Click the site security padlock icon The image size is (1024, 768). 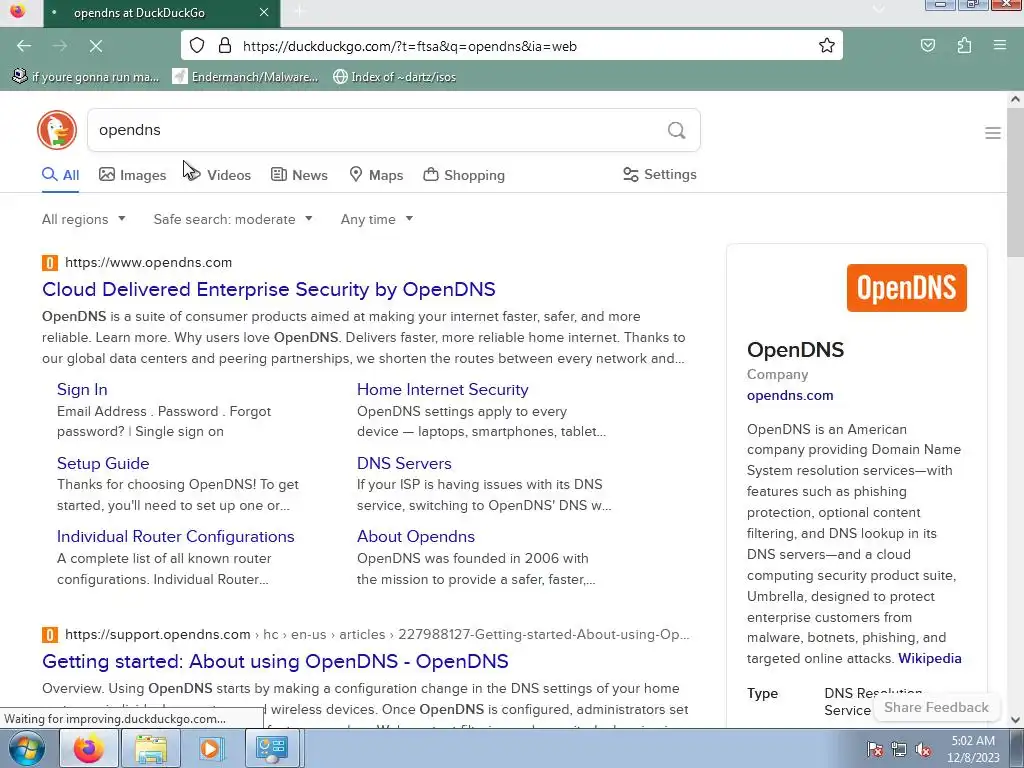pyautogui.click(x=225, y=46)
